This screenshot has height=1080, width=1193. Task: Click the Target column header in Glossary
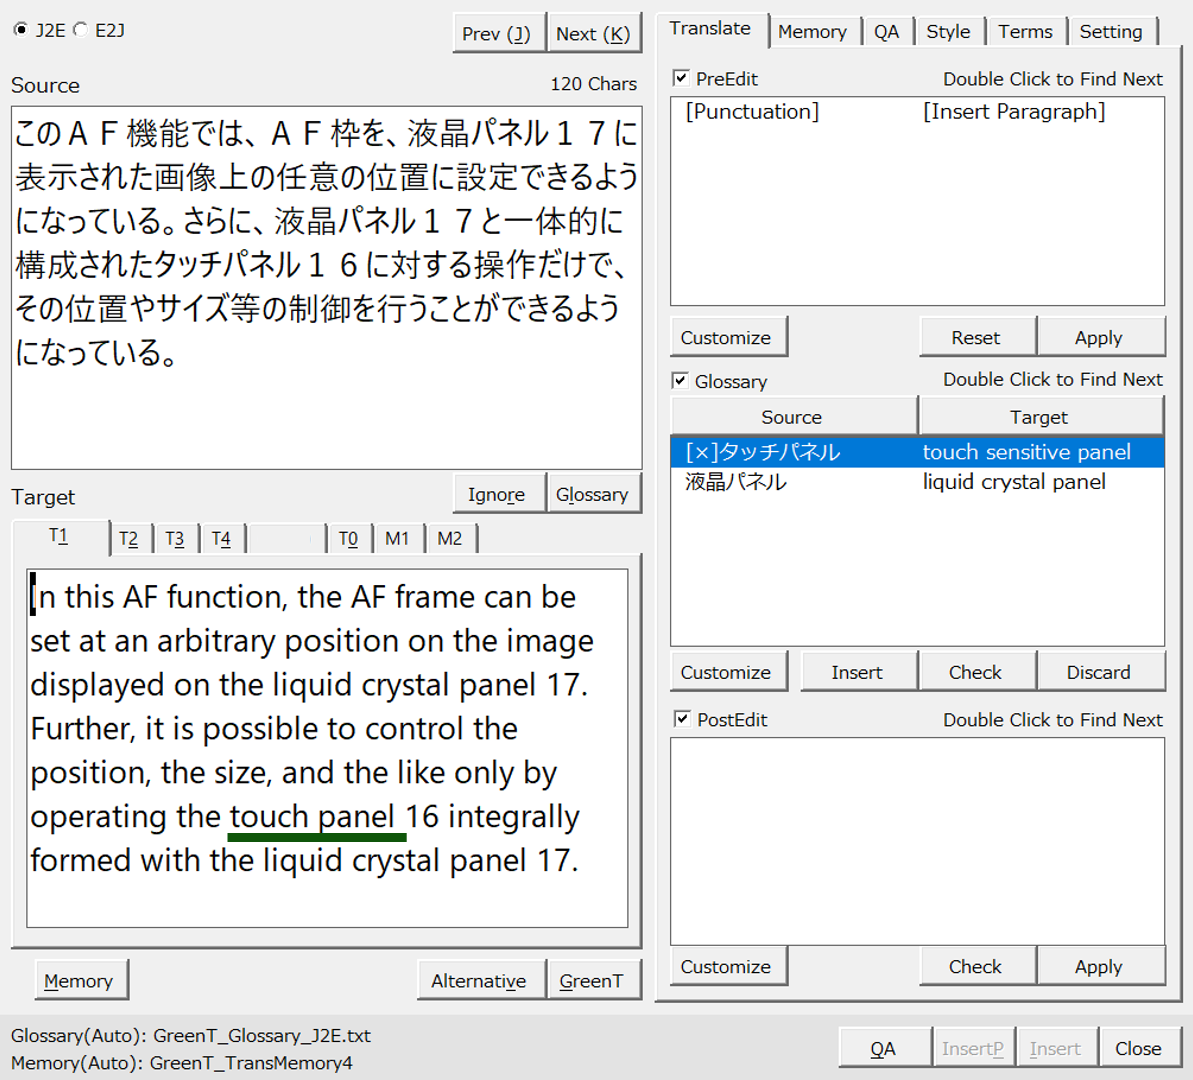[x=1039, y=417]
